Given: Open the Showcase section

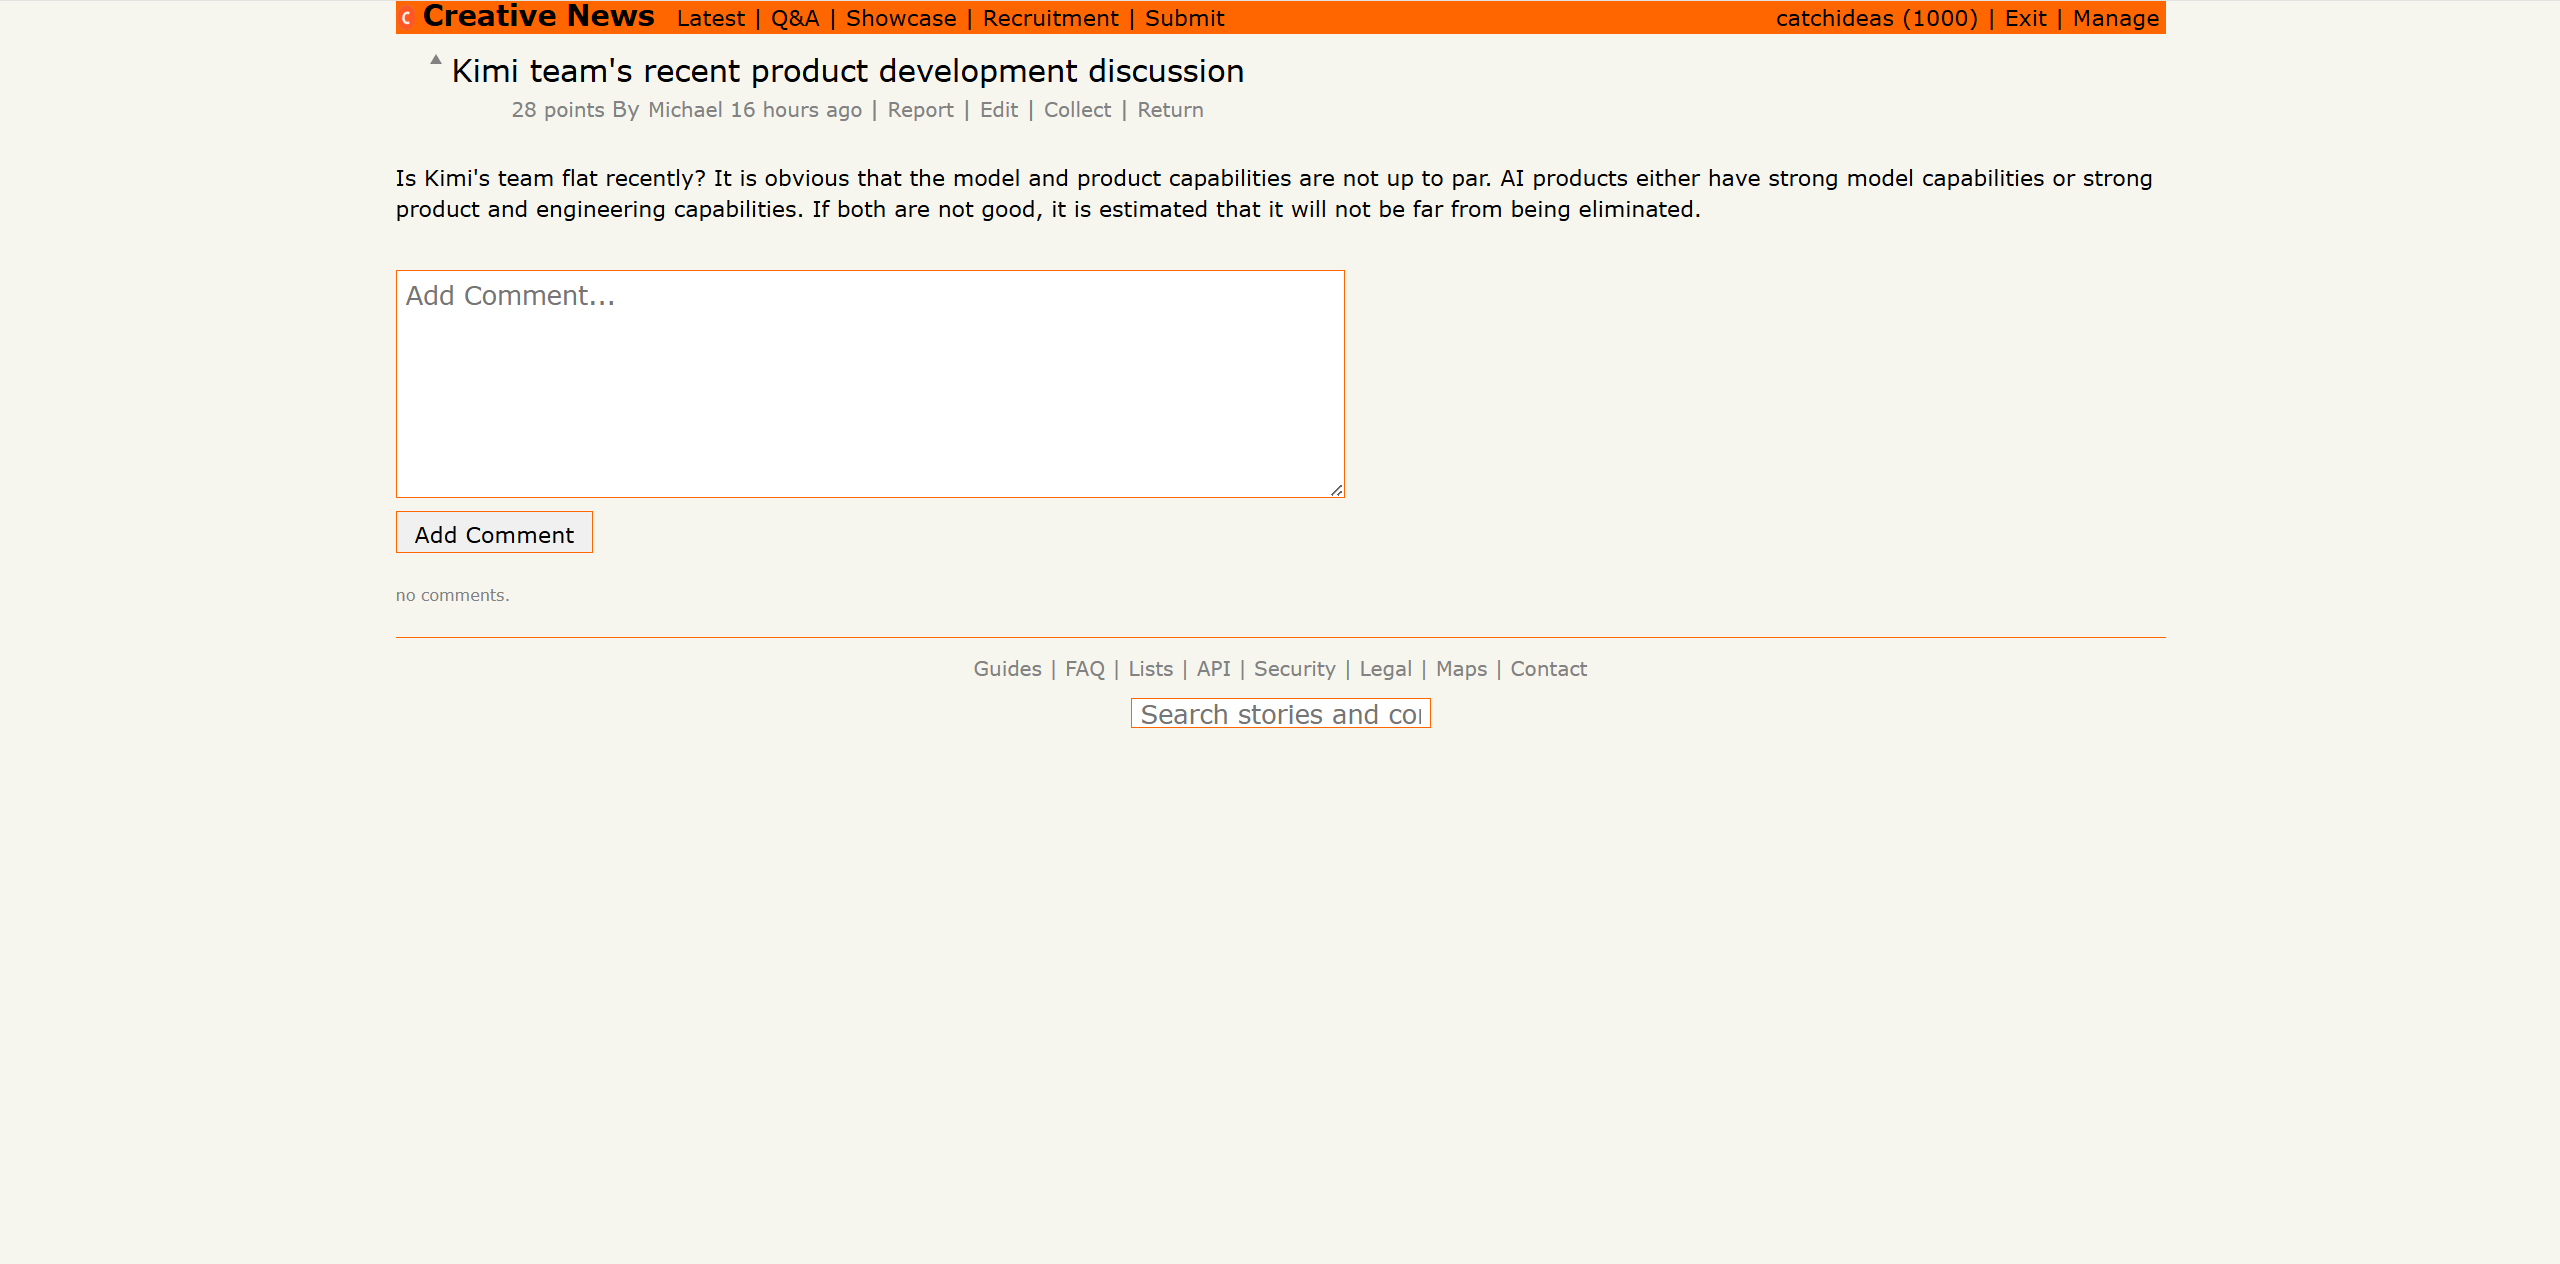Looking at the screenshot, I should point(901,18).
